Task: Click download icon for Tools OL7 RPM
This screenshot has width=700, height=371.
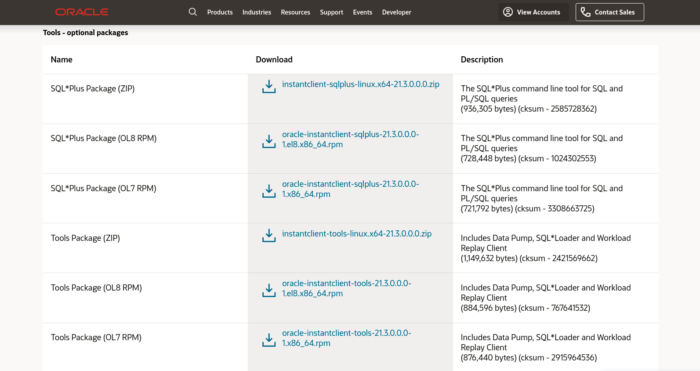Action: (x=269, y=340)
